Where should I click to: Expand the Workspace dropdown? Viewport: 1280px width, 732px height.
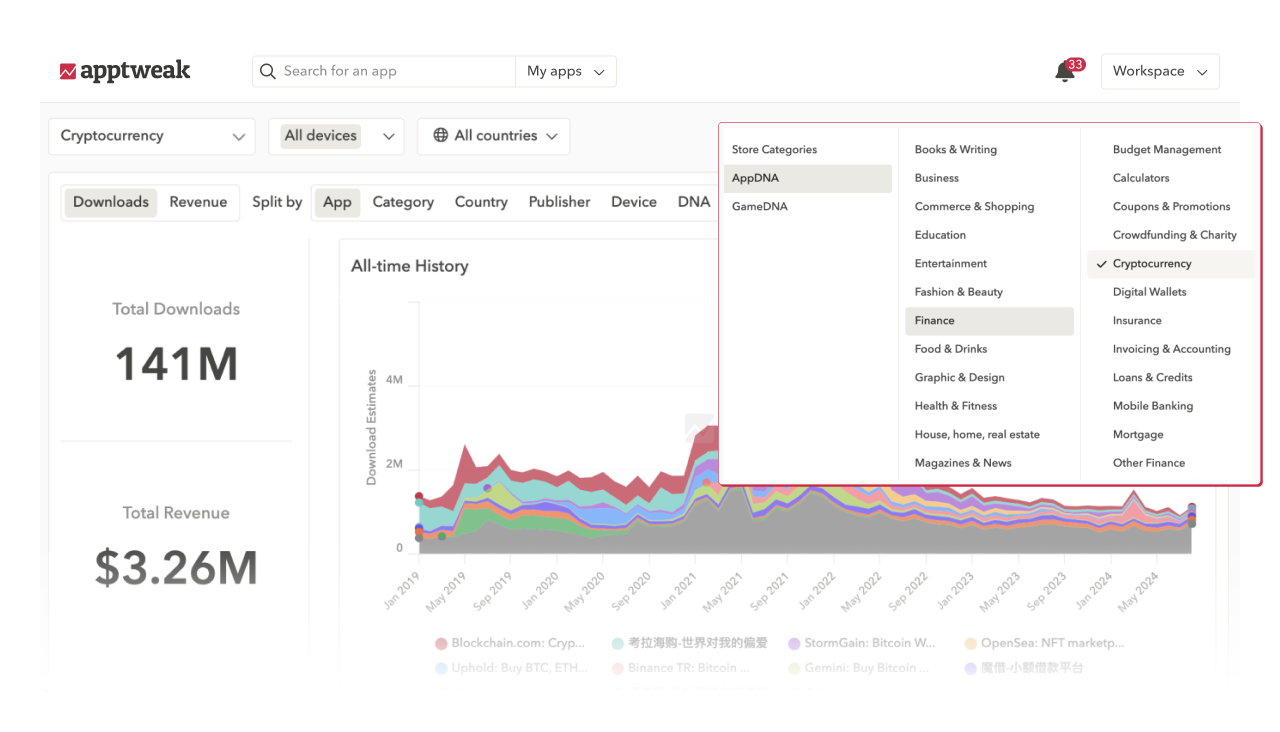pos(1160,71)
